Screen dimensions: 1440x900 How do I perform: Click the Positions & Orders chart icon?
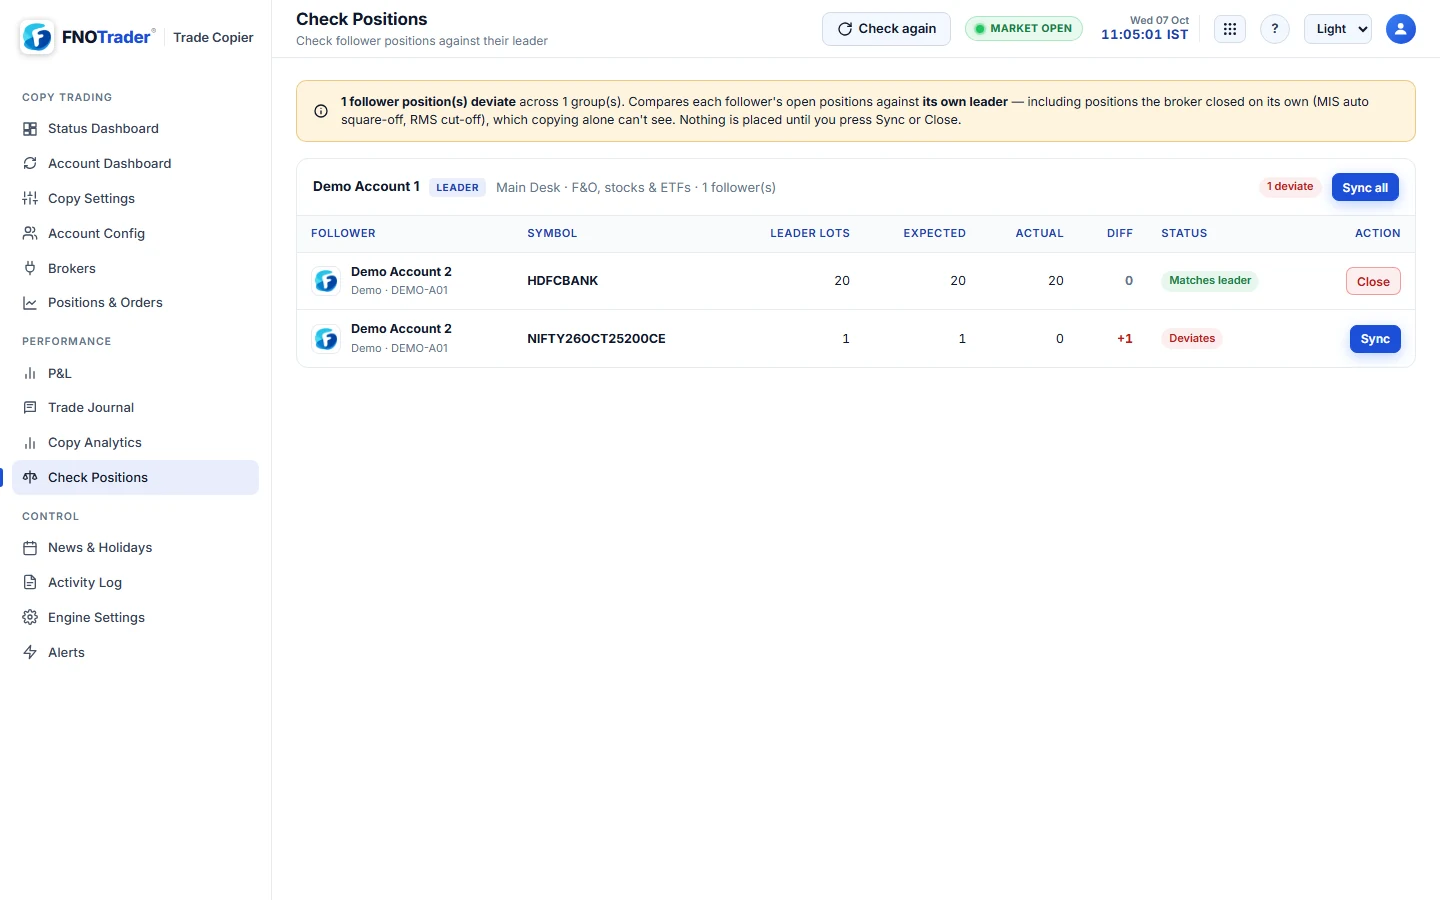[30, 303]
